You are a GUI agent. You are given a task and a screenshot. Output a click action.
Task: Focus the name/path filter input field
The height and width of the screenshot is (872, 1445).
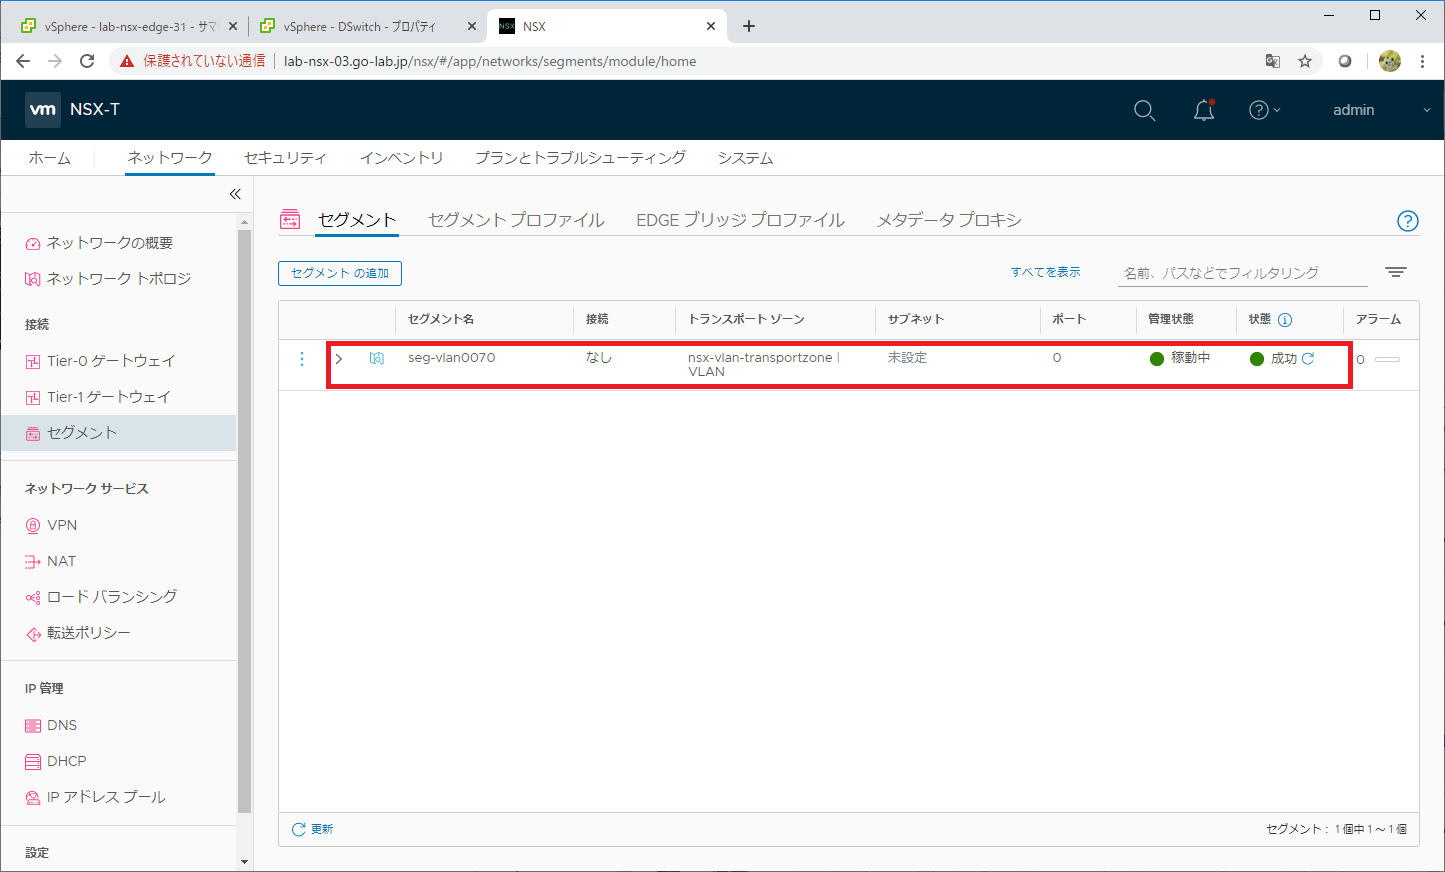point(1242,273)
